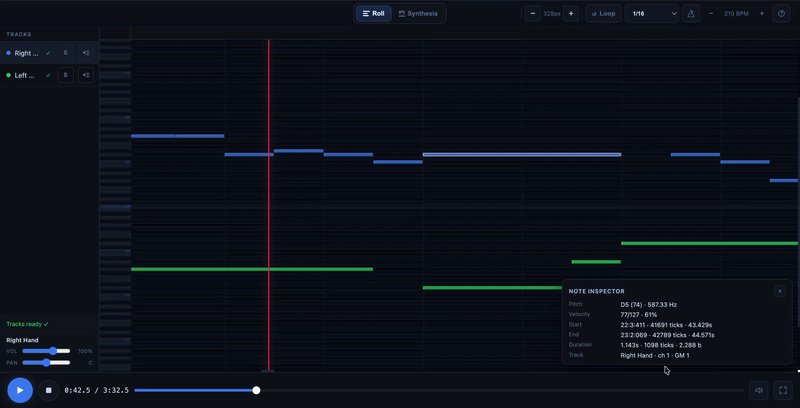800x408 pixels.
Task: Open the 1/16 grid quantize dropdown
Action: tap(652, 14)
